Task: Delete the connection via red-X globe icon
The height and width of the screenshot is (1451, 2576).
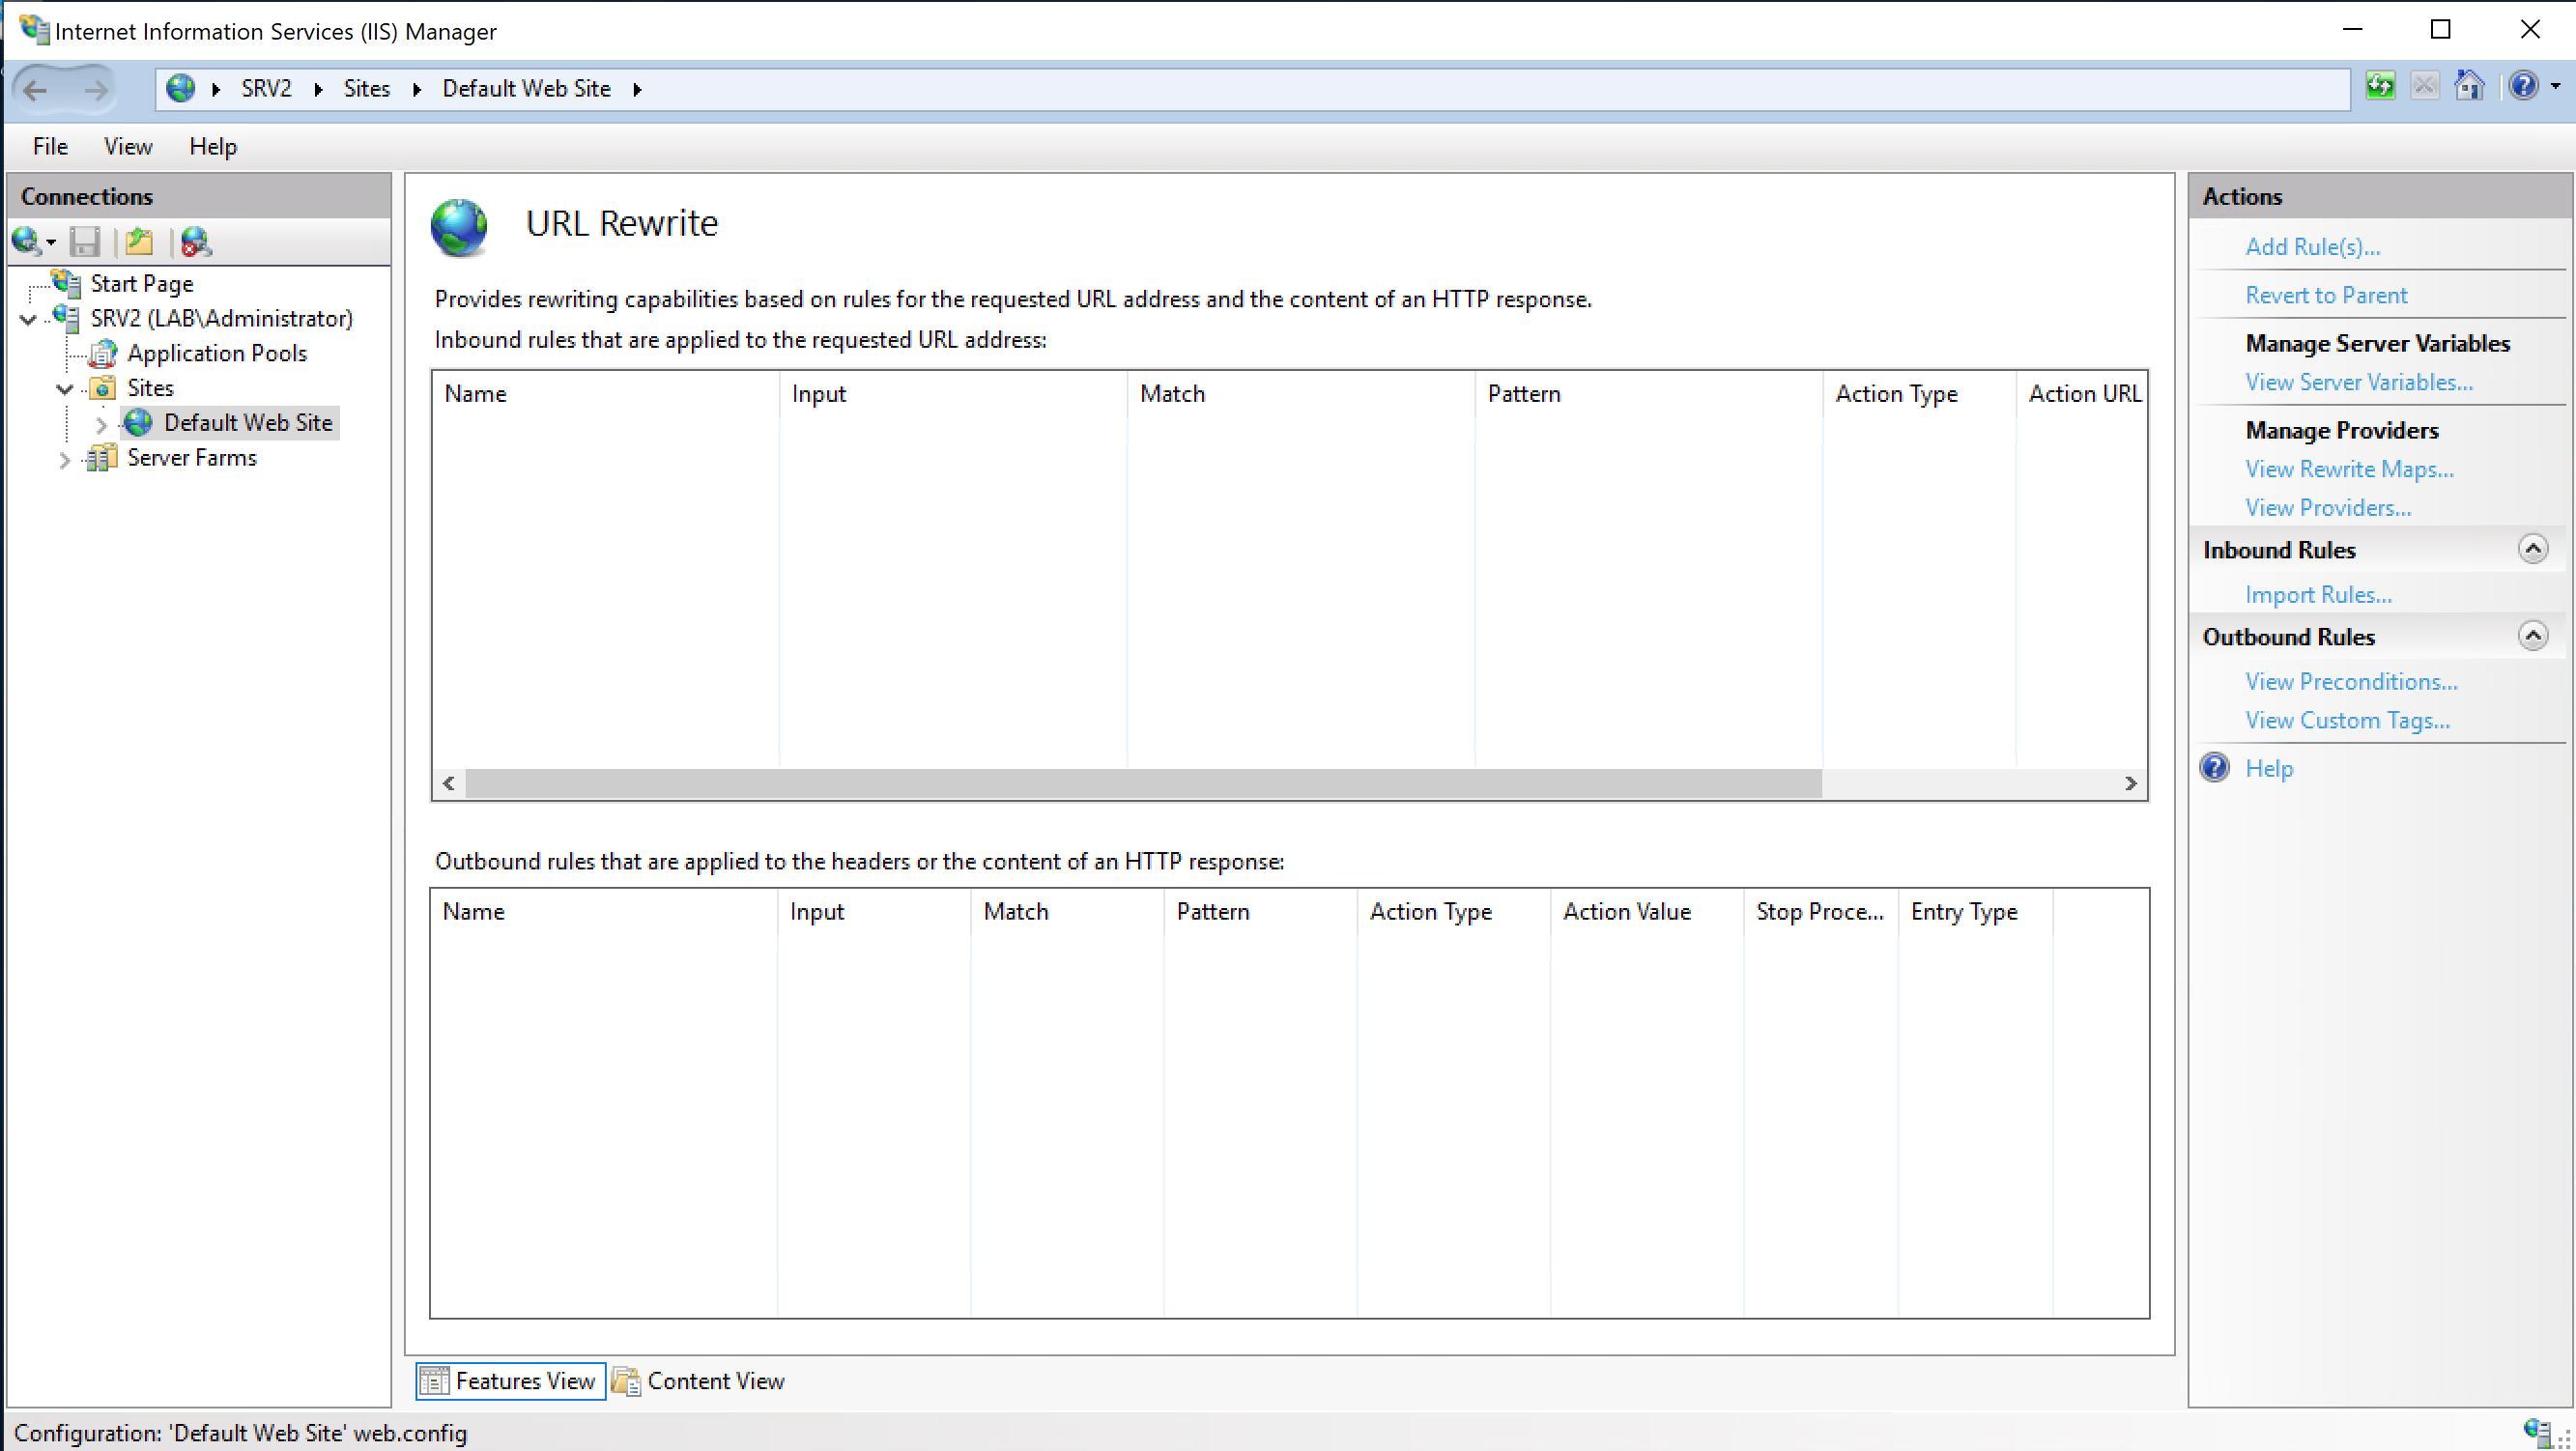Action: [196, 242]
